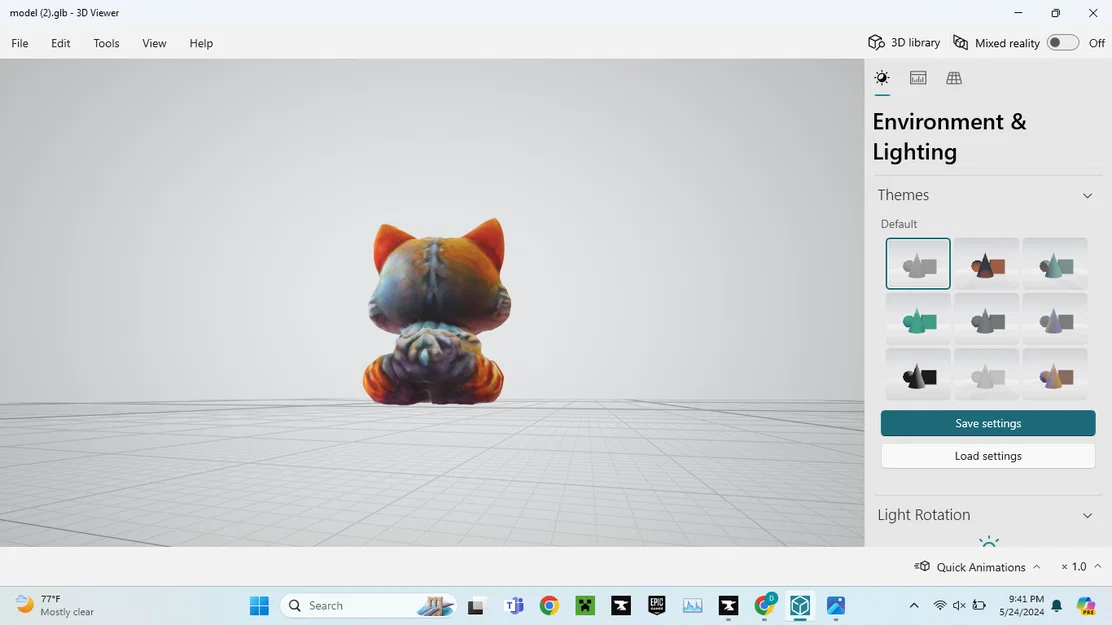Open the animation speed ×1.0 dropdown
The image size is (1112, 625).
click(x=1081, y=567)
